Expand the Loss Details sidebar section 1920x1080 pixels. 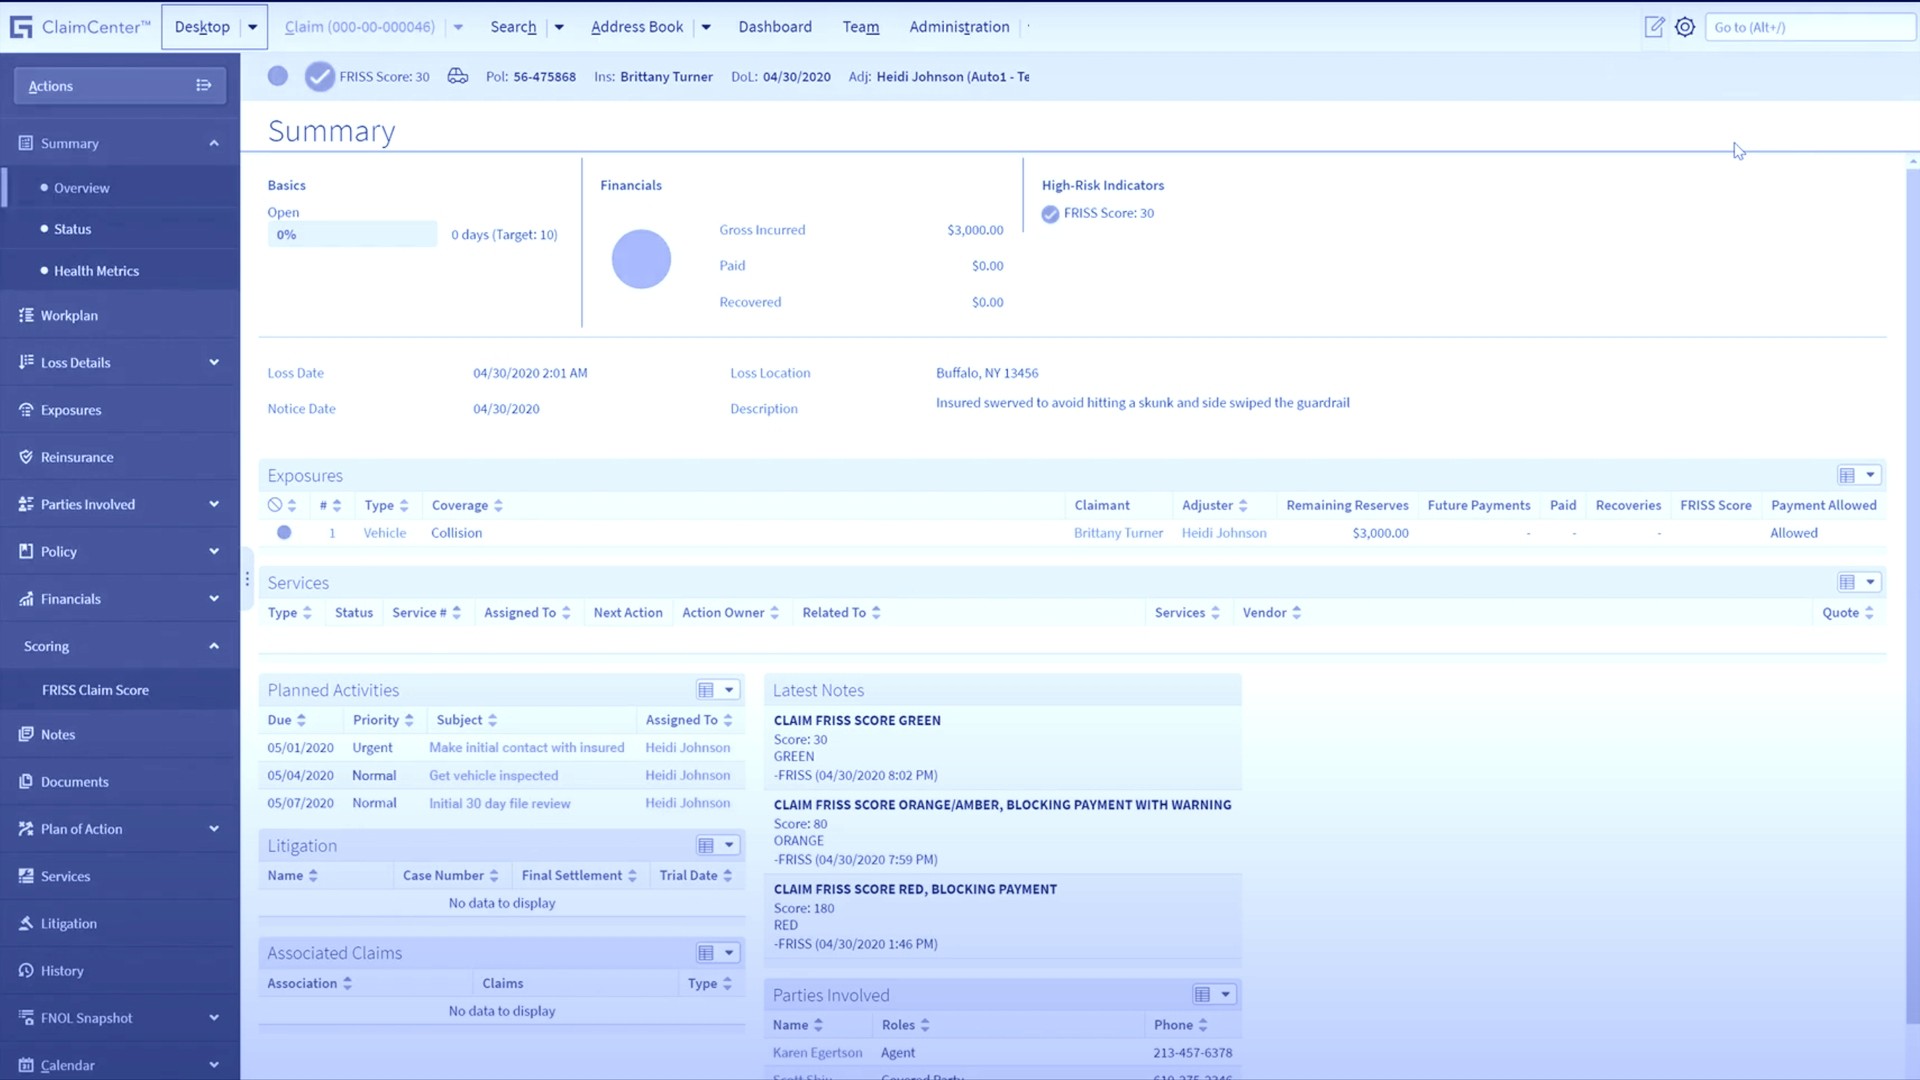[213, 362]
